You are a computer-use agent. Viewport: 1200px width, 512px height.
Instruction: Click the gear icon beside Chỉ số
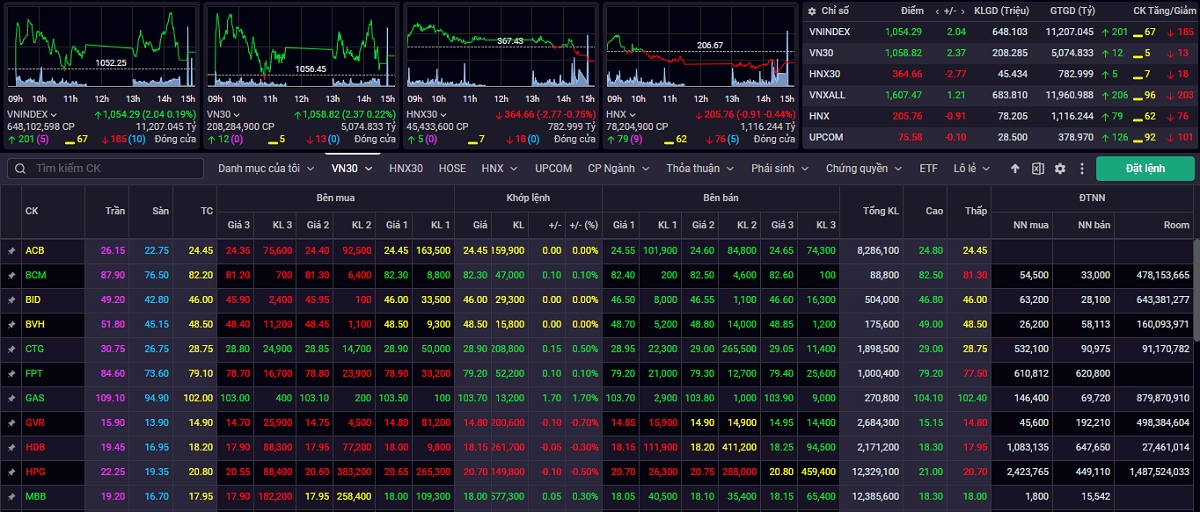click(x=811, y=11)
